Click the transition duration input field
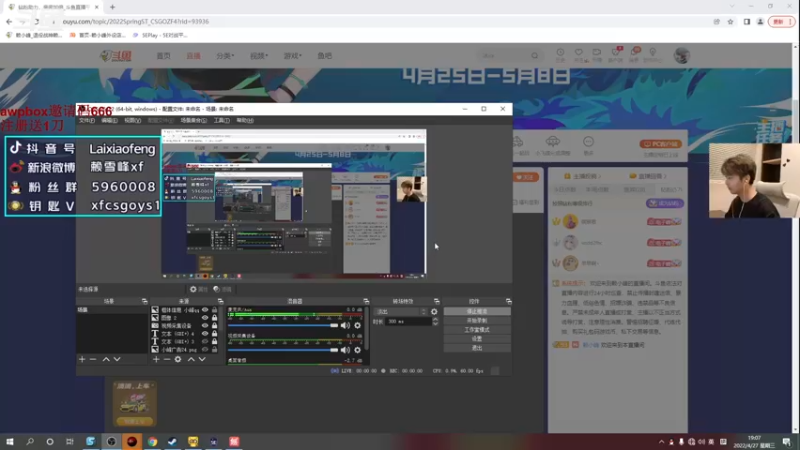The width and height of the screenshot is (800, 450). pos(408,321)
